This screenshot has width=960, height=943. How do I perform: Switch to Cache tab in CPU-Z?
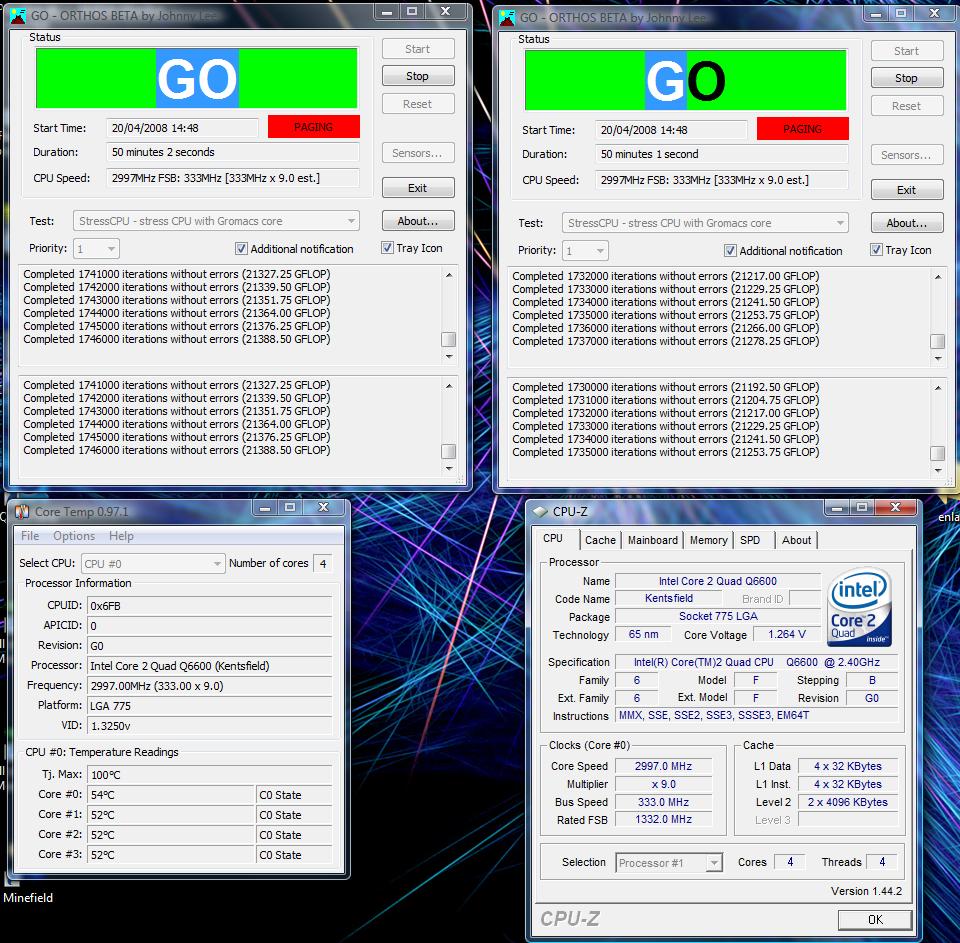pos(600,540)
